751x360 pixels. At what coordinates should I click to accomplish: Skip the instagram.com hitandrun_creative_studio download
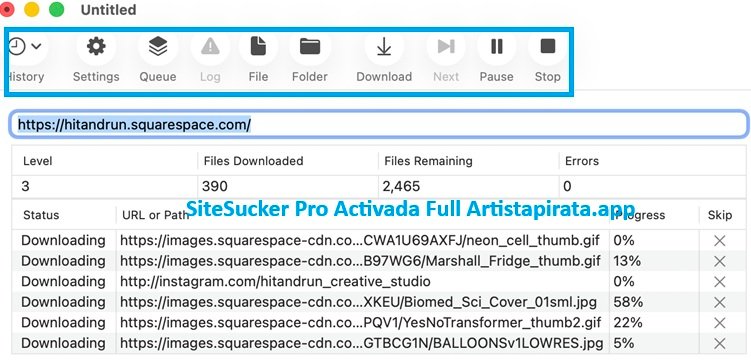click(x=719, y=282)
